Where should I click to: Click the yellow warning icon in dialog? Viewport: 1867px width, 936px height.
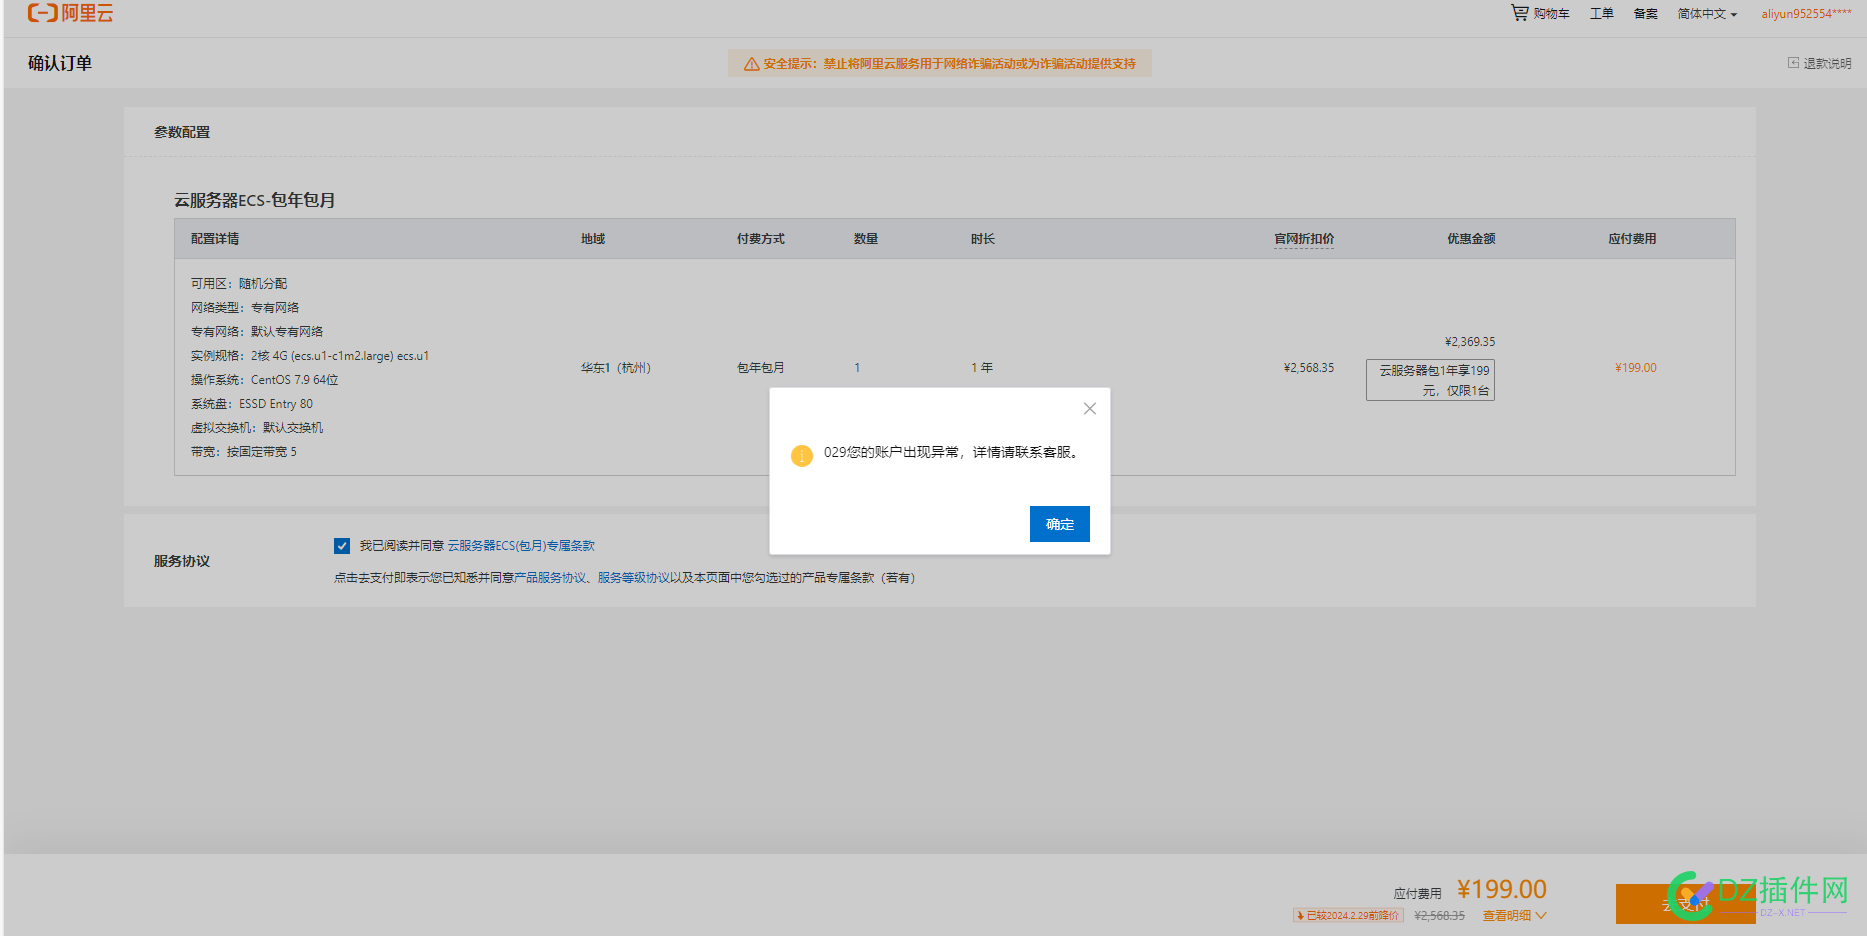point(801,456)
